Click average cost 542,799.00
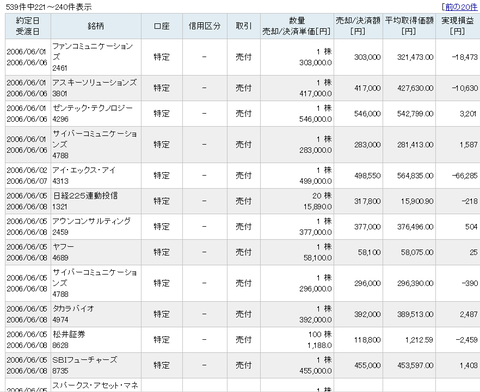 click(415, 114)
